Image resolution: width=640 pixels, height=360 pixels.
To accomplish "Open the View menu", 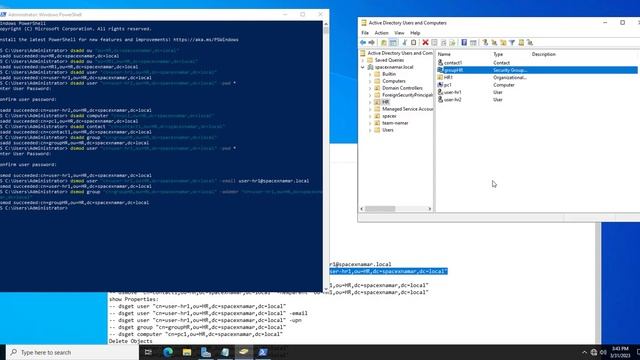I will tap(399, 33).
